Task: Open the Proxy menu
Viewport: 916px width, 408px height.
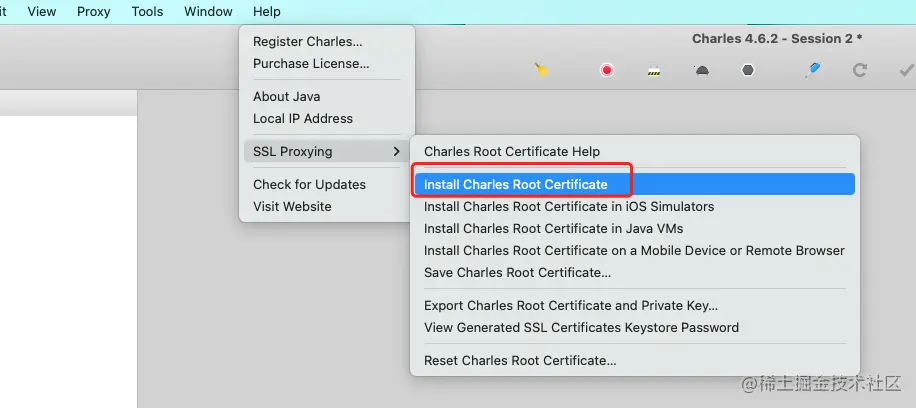Action: (x=93, y=11)
